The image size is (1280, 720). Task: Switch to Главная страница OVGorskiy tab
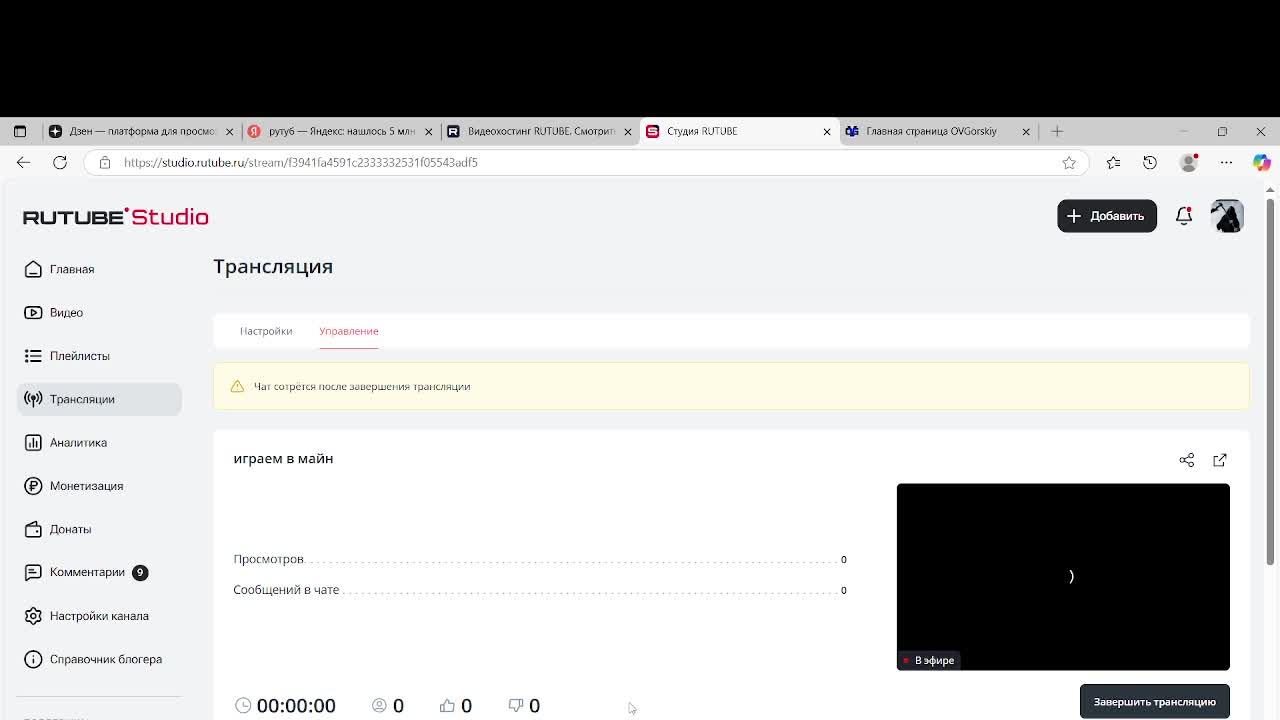pyautogui.click(x=938, y=131)
